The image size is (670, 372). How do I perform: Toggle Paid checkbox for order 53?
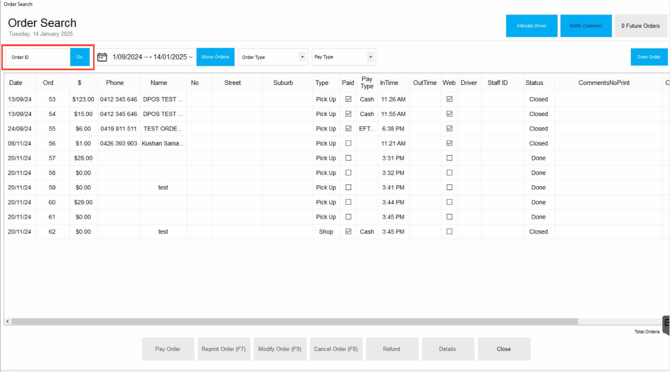point(348,99)
